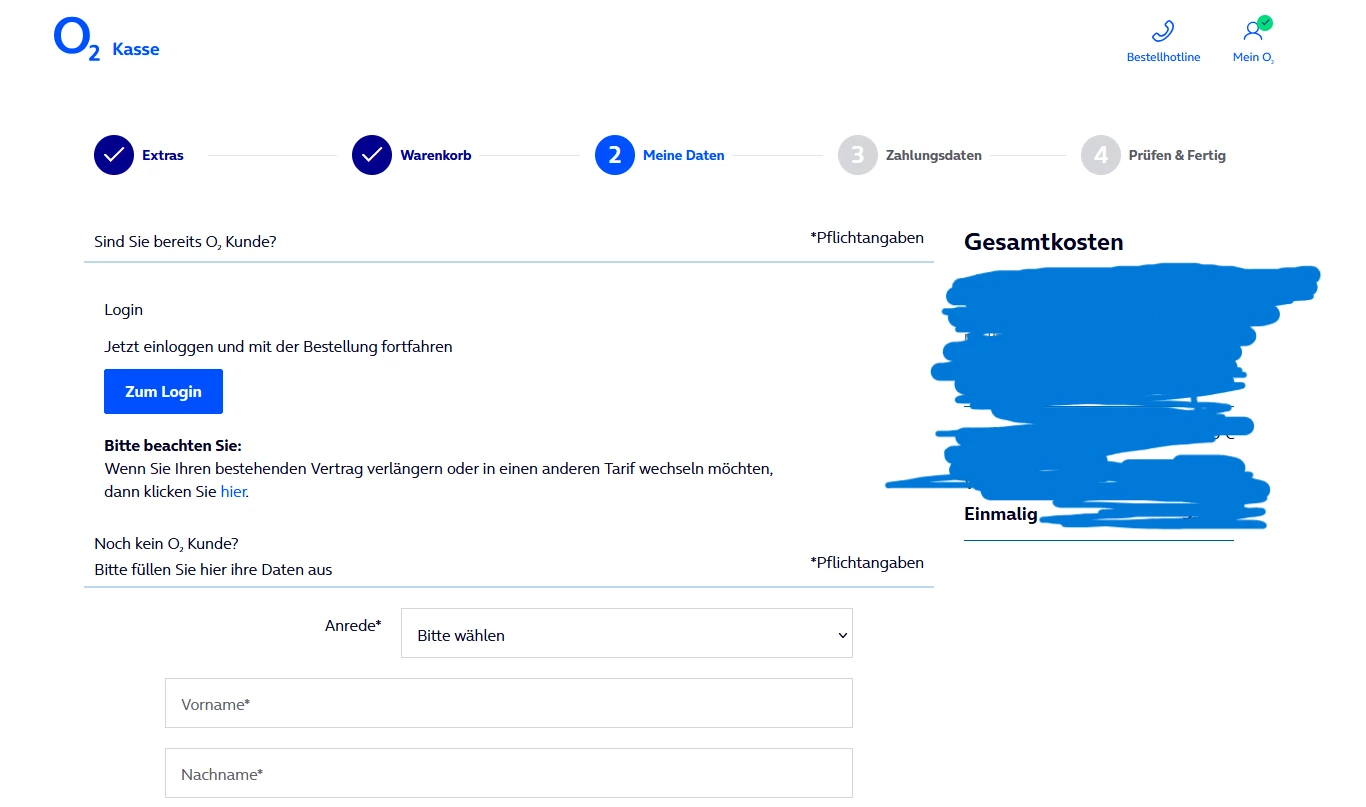Screen dimensions: 1366x807
Task: Click the 'Sind Sie bereits O2 Kunde?' heading
Action: [185, 242]
